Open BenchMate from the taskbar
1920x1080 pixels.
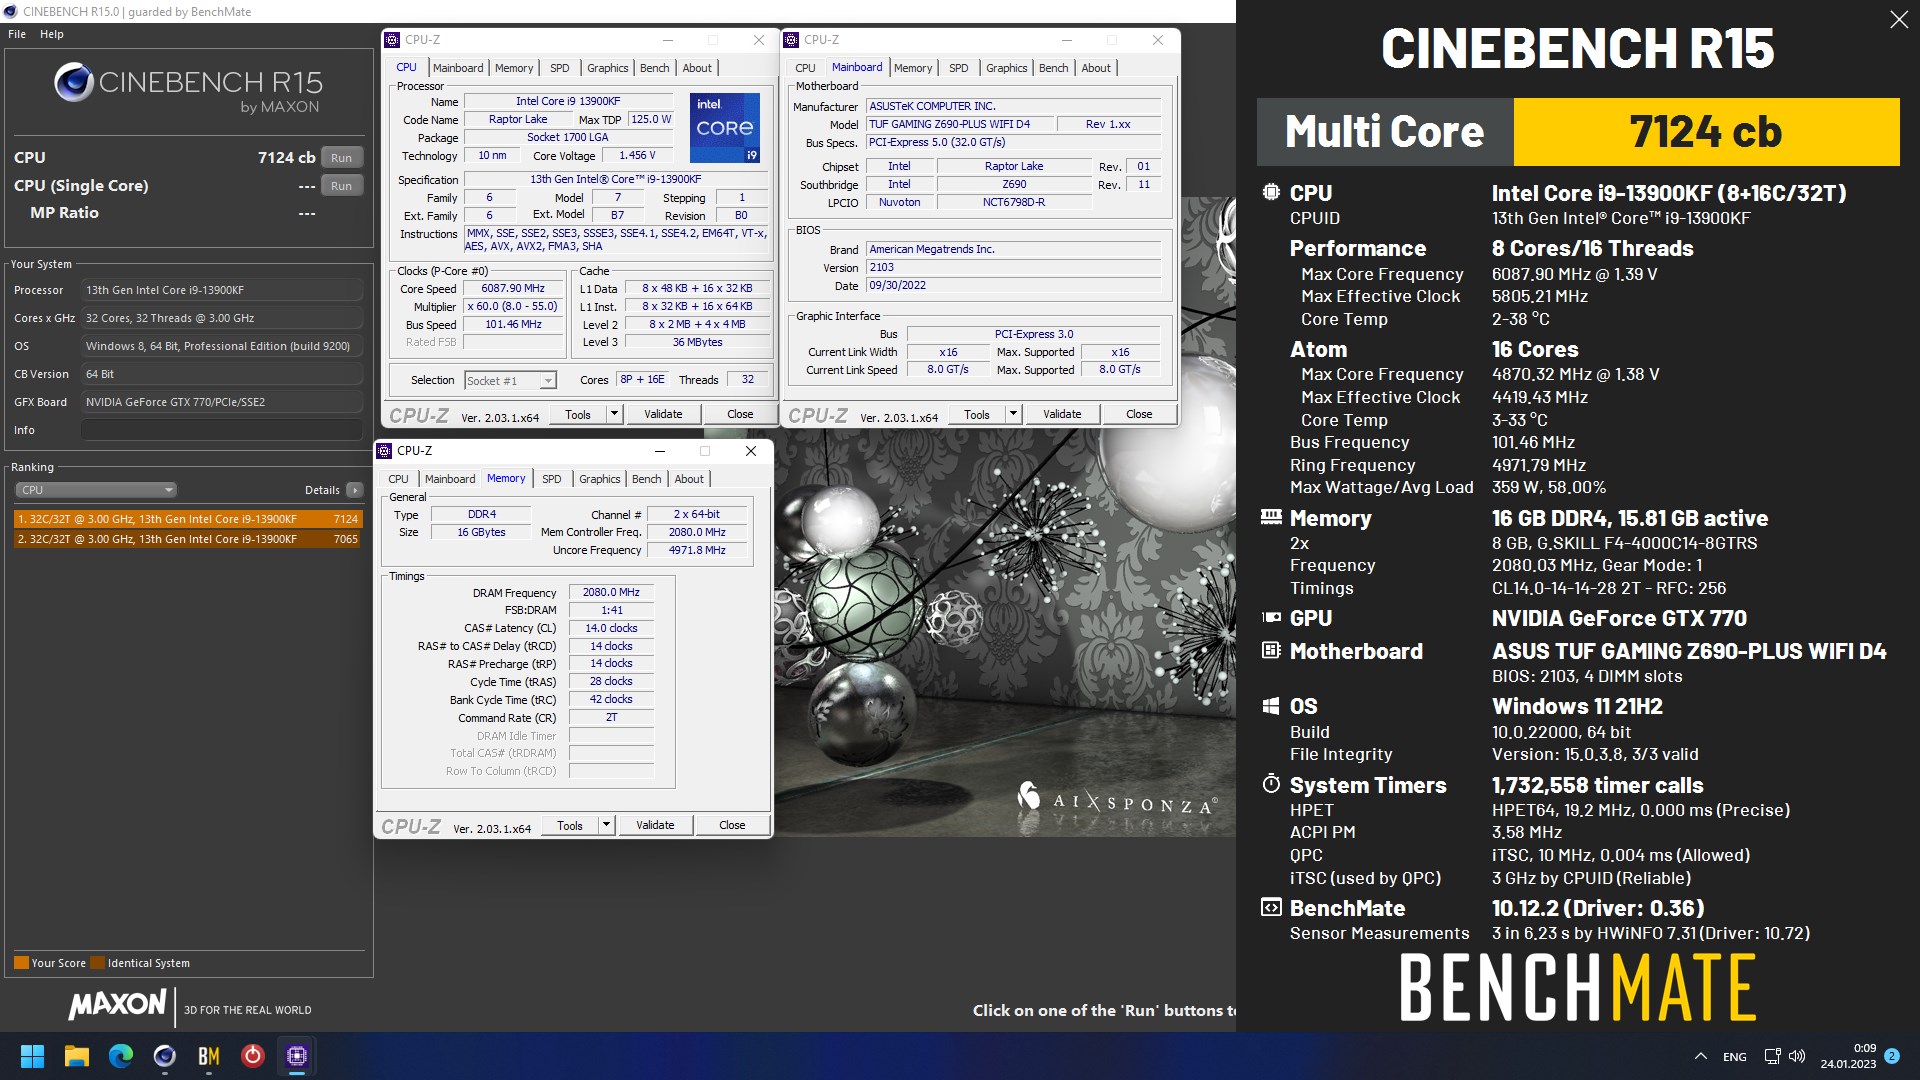[209, 1056]
